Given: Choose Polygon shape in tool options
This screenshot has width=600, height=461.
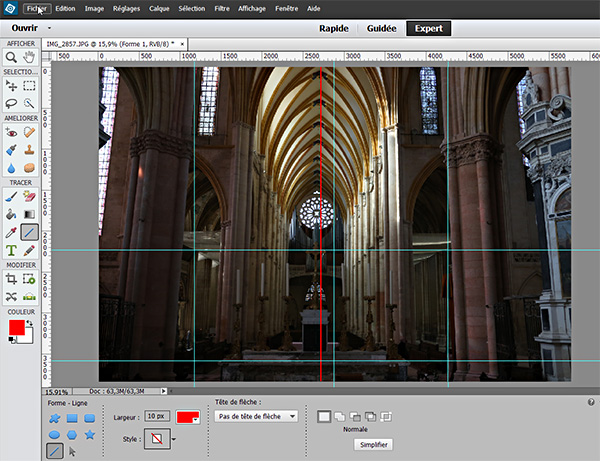Looking at the screenshot, I should pos(72,435).
